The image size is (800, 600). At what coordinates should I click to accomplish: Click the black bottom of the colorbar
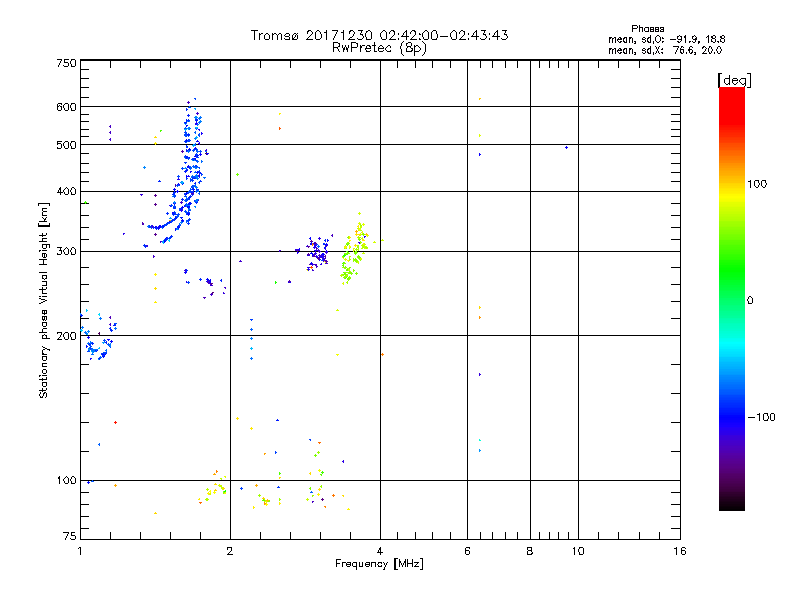click(x=732, y=504)
